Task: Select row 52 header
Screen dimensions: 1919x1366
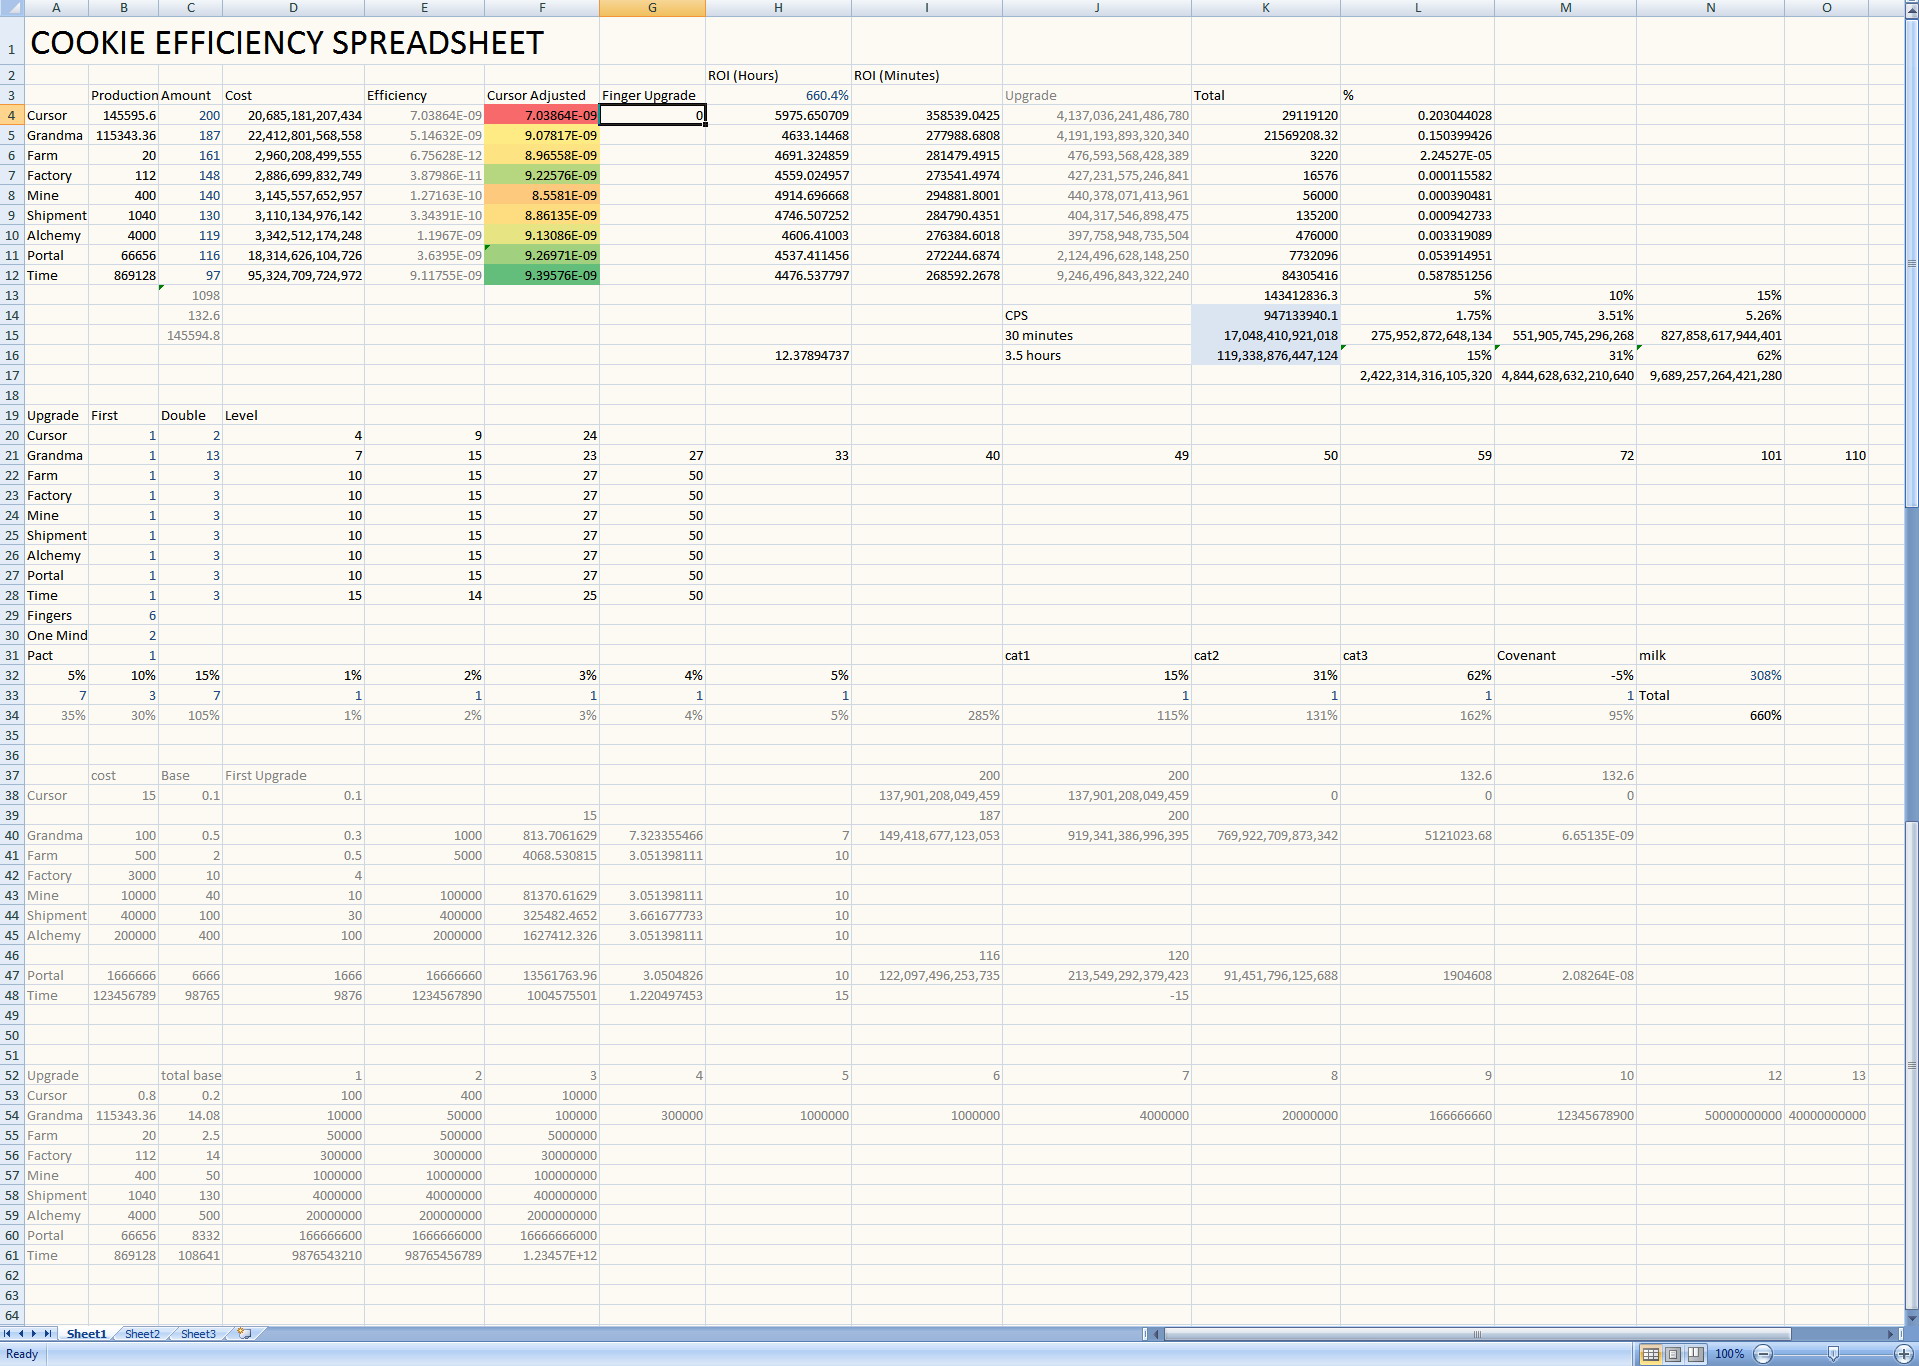Action: point(12,1075)
